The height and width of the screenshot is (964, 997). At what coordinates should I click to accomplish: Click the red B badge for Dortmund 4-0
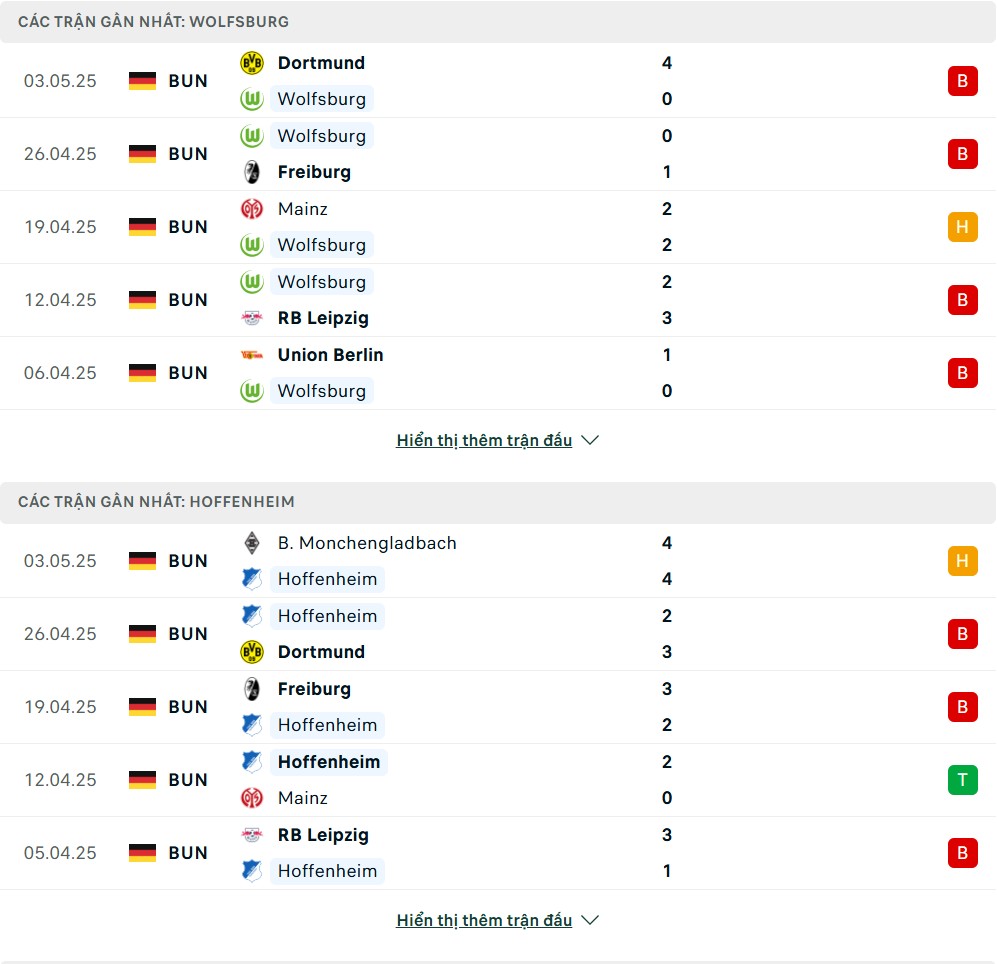[x=963, y=81]
